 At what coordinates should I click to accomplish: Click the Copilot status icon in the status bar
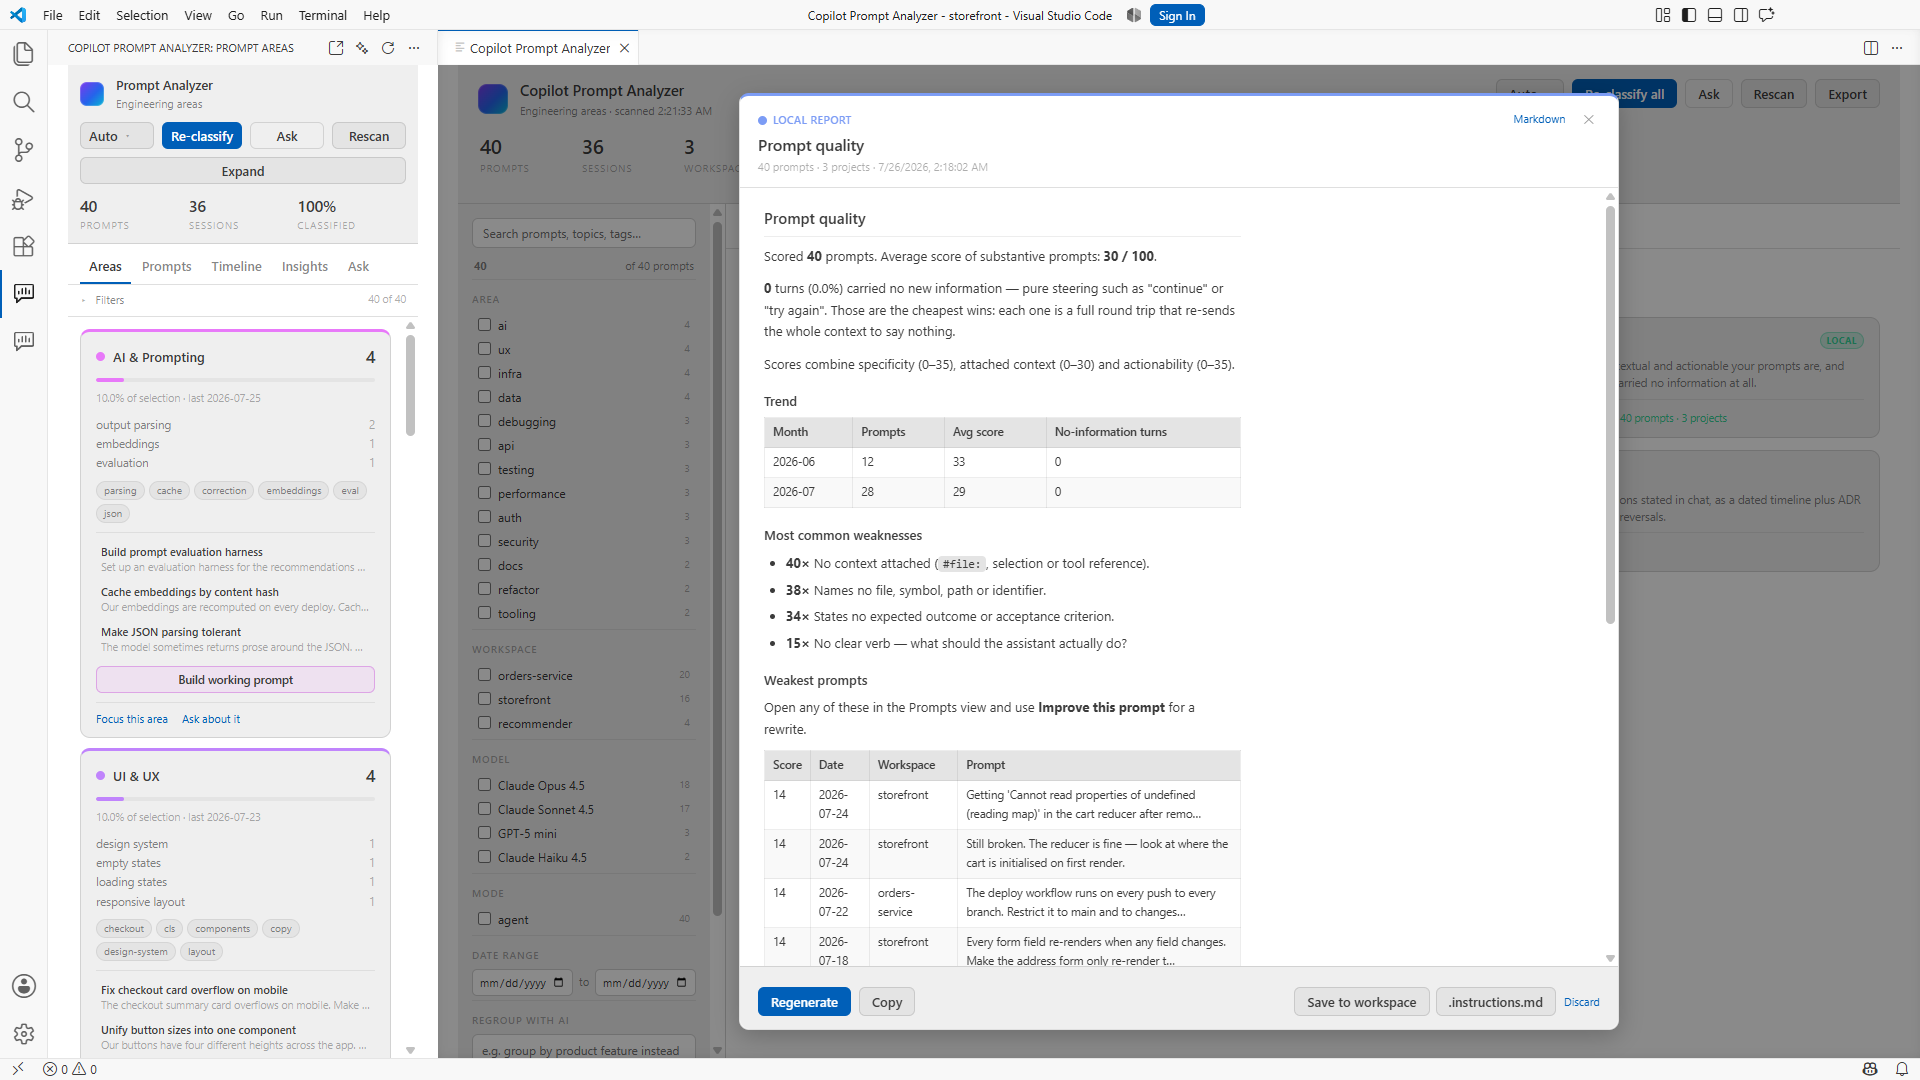(x=1870, y=1069)
